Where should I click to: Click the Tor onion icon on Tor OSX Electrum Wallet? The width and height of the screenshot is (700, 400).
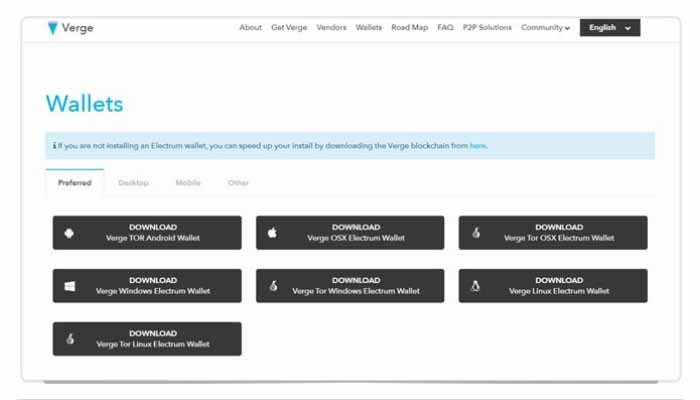[476, 233]
